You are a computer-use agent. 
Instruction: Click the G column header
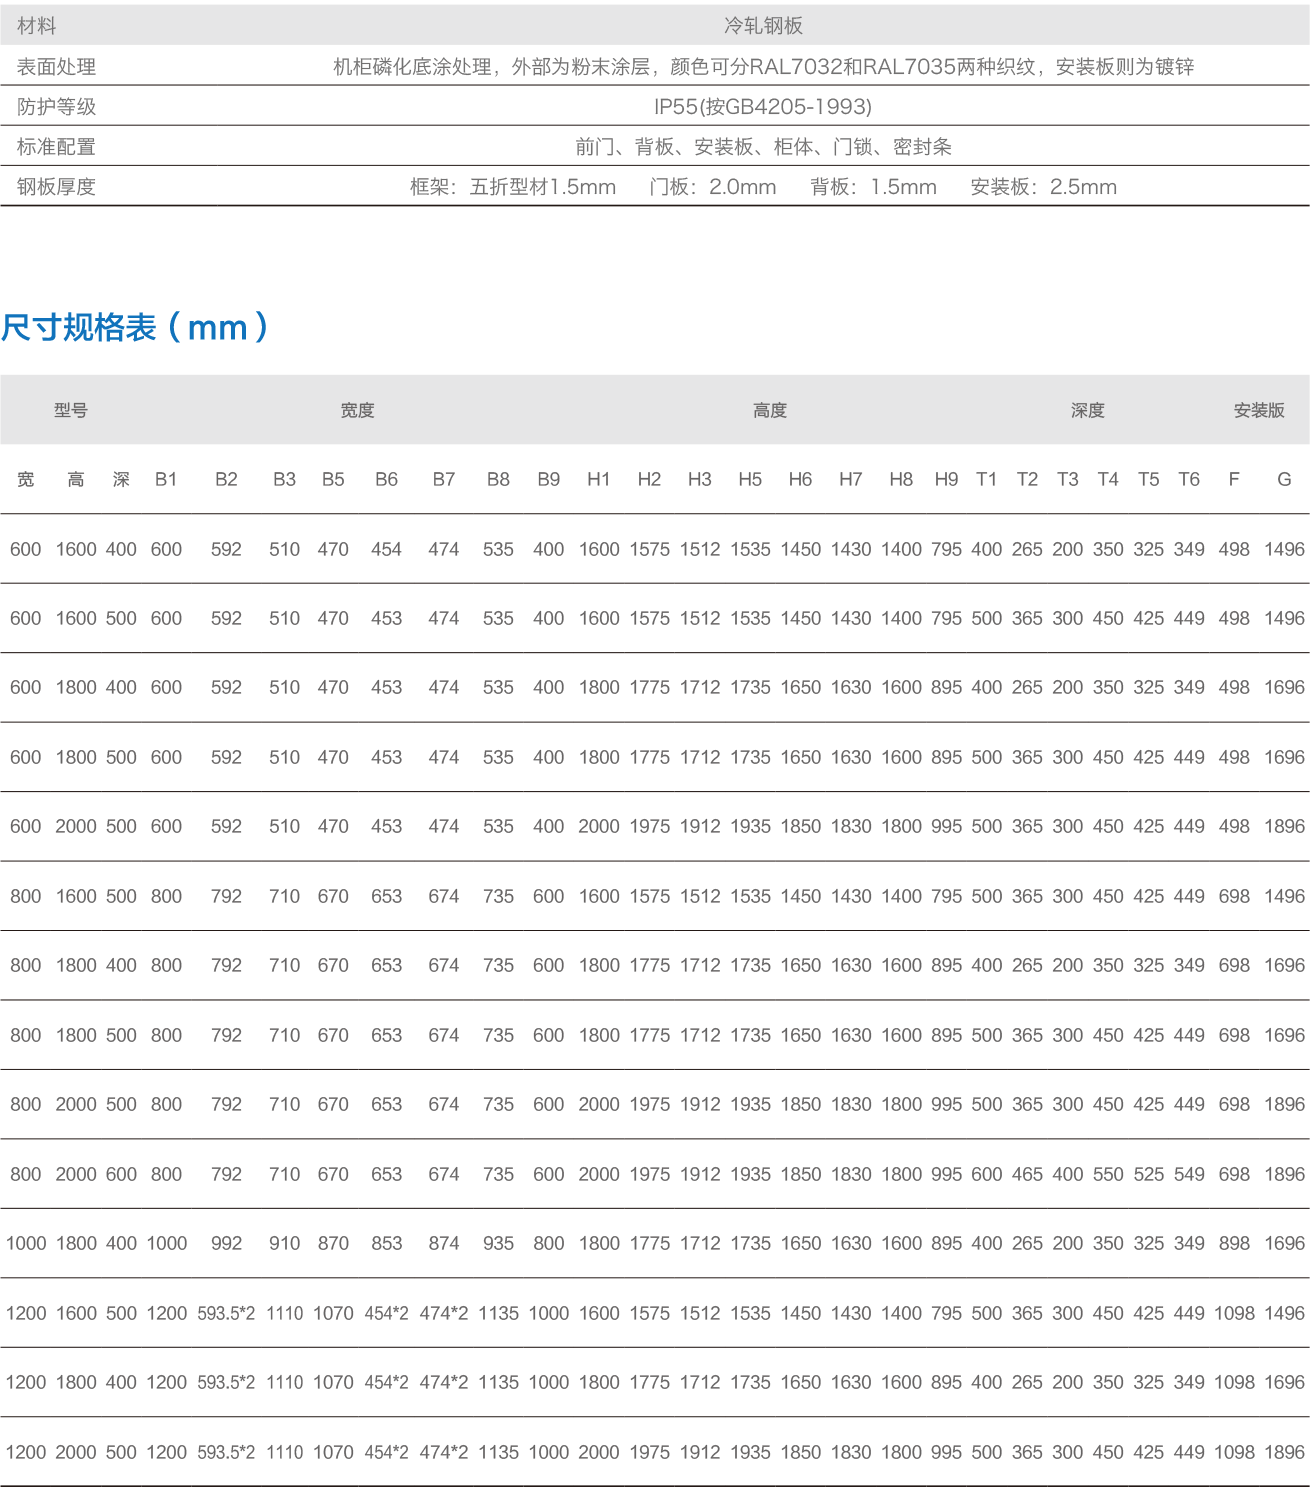click(1284, 479)
